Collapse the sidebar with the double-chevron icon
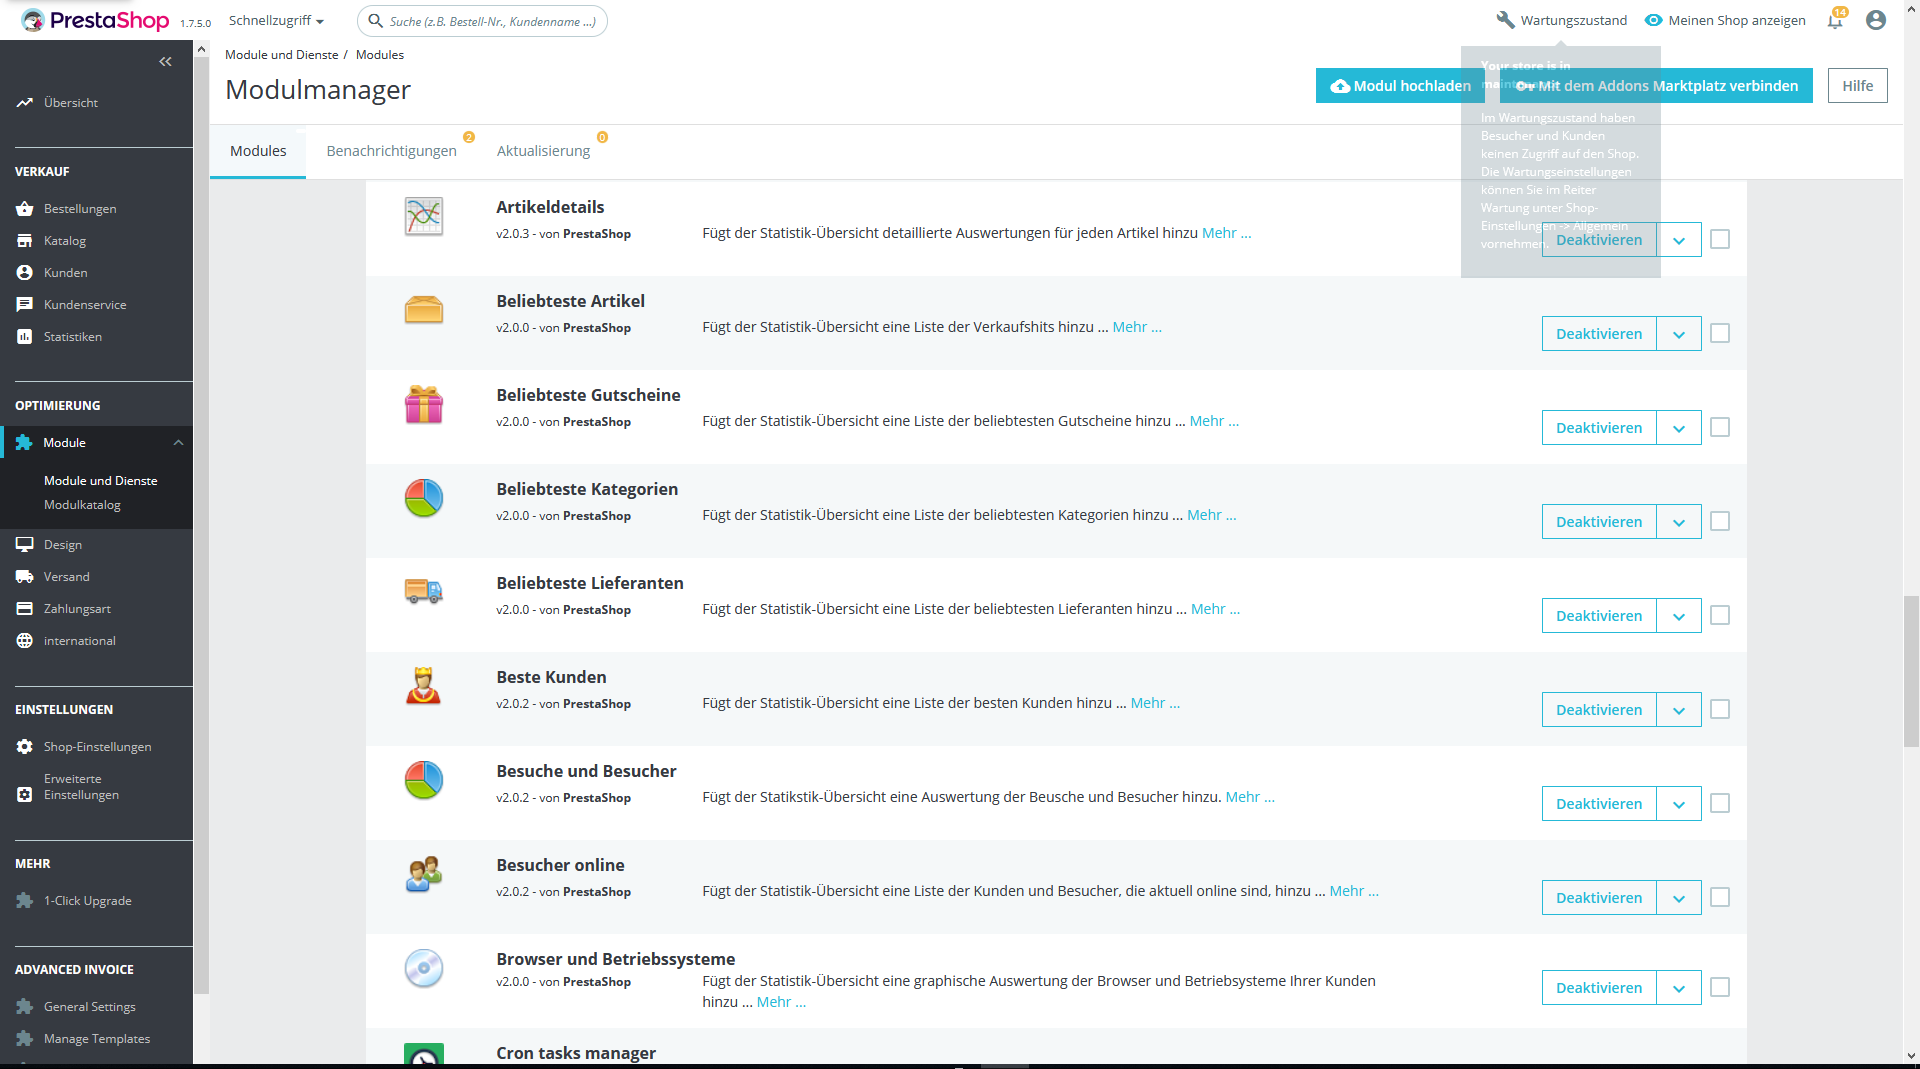Screen dimensions: 1920x1069 165,62
